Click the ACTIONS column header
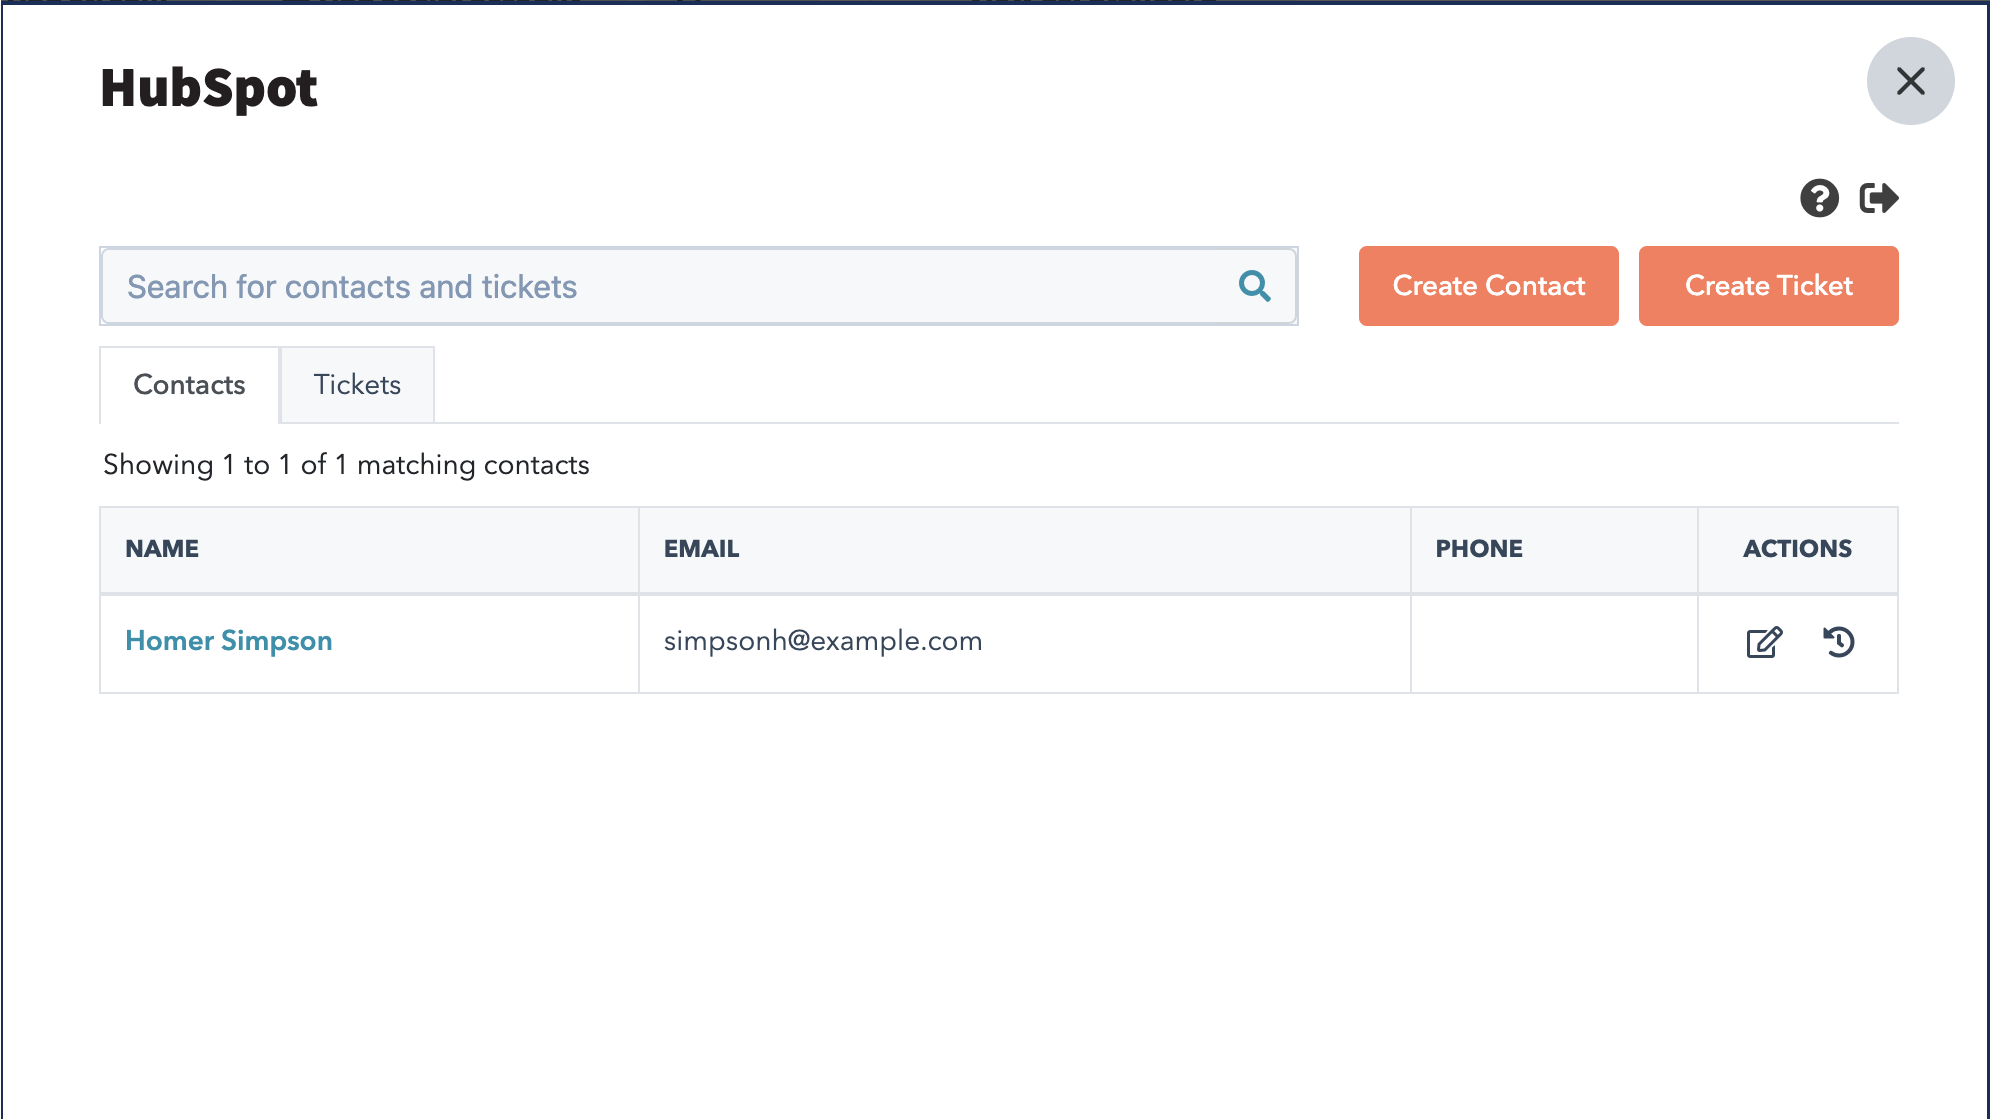Viewport: 1990px width, 1119px height. pos(1797,549)
